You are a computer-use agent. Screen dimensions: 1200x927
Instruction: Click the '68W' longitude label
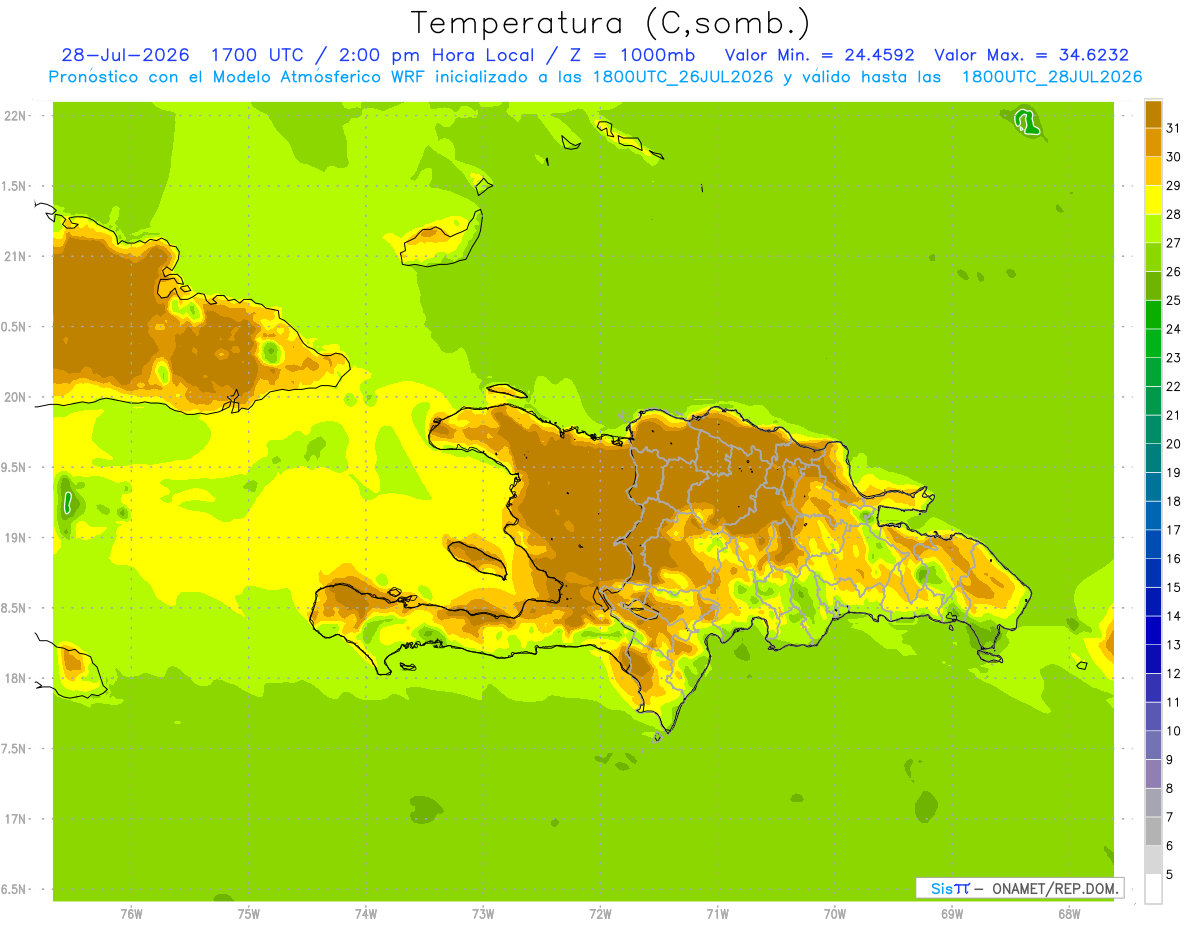[x=1069, y=914]
